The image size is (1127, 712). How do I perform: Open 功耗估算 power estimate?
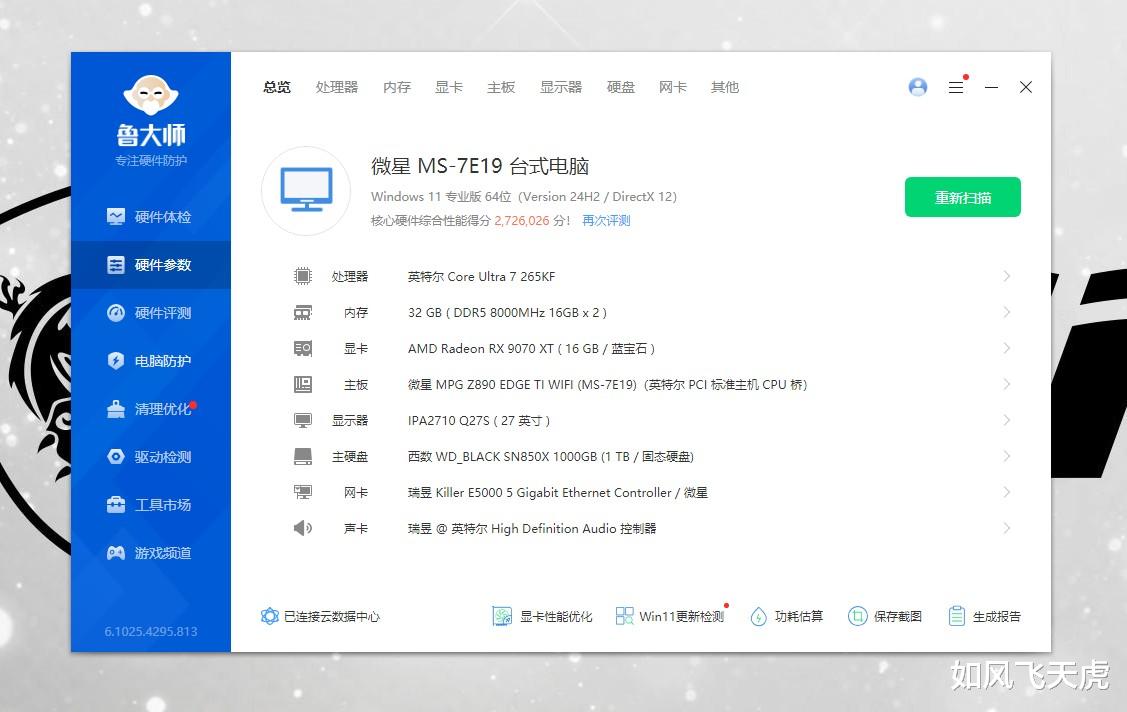tap(786, 616)
